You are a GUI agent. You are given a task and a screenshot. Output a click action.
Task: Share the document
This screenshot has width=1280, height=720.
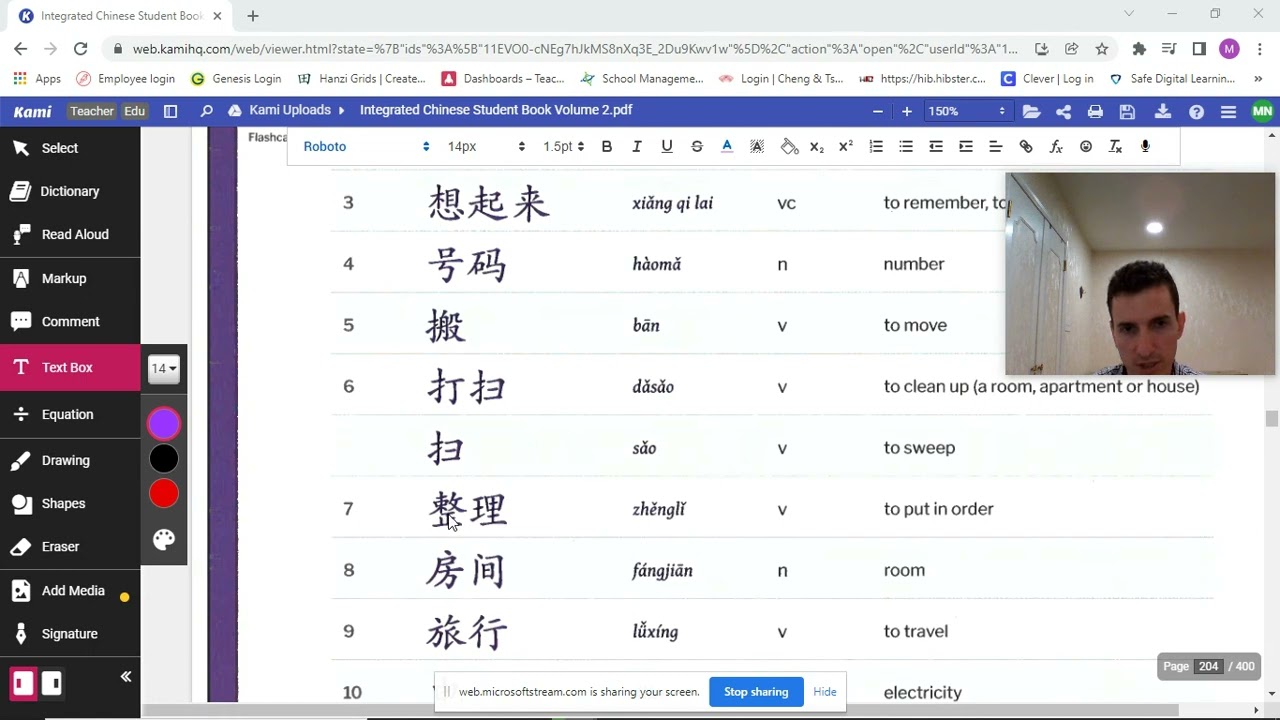(1063, 112)
